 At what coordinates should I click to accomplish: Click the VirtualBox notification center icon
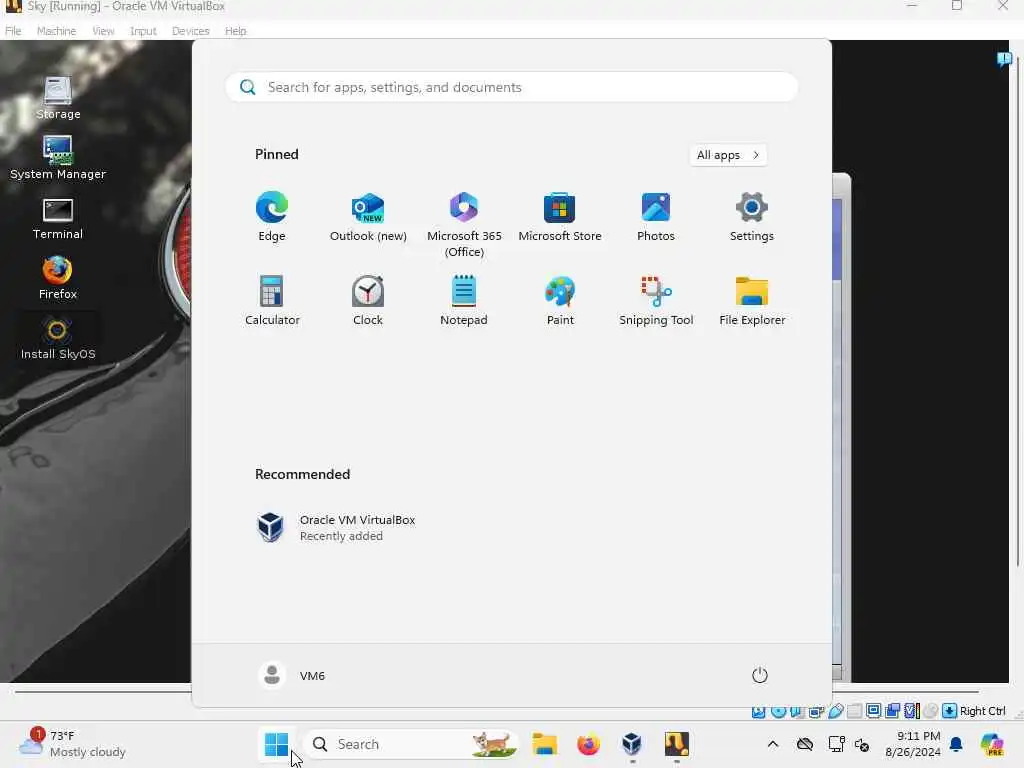[x=1004, y=59]
